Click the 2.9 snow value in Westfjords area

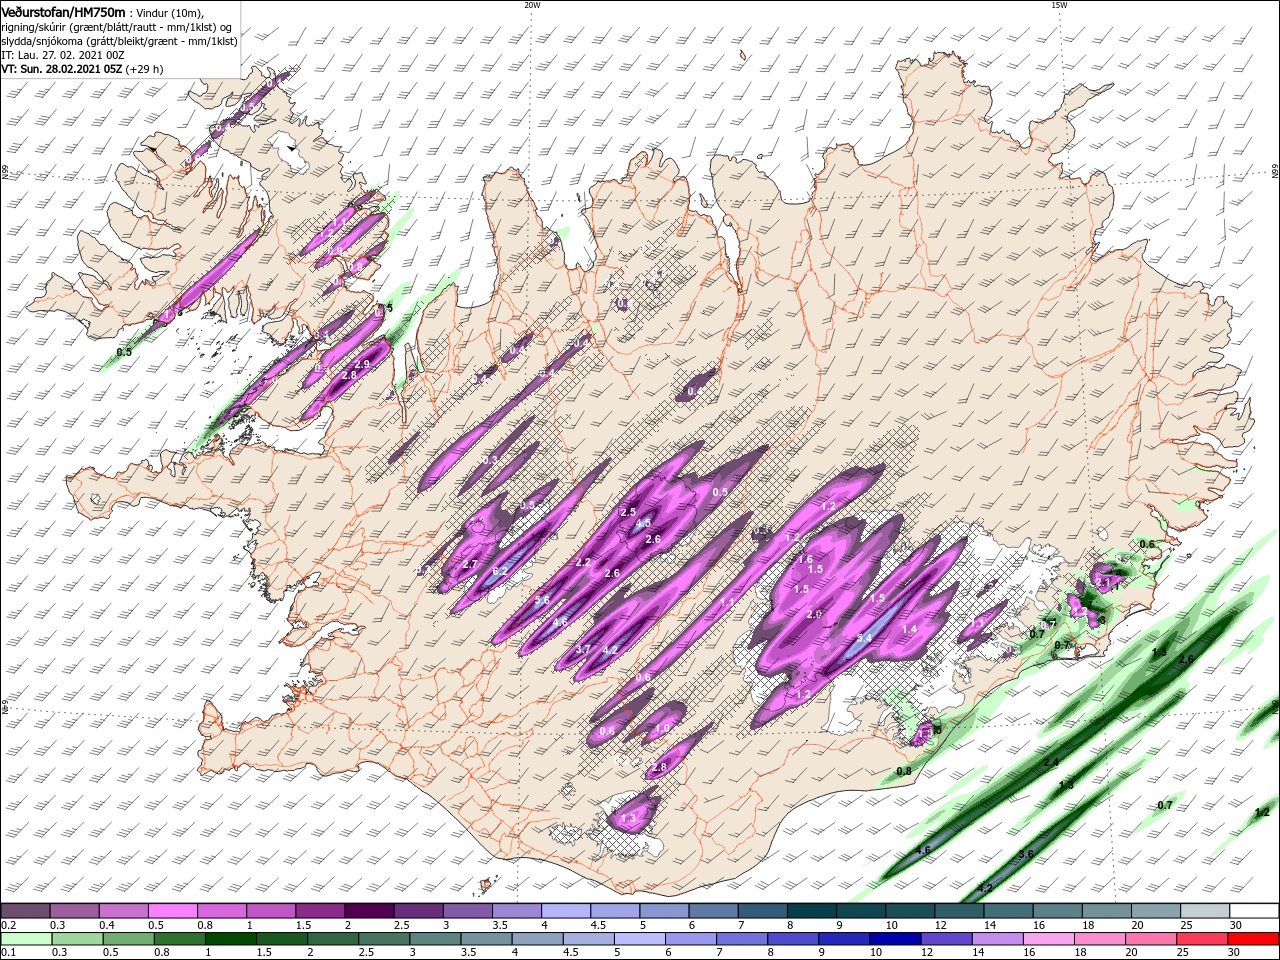pos(362,364)
